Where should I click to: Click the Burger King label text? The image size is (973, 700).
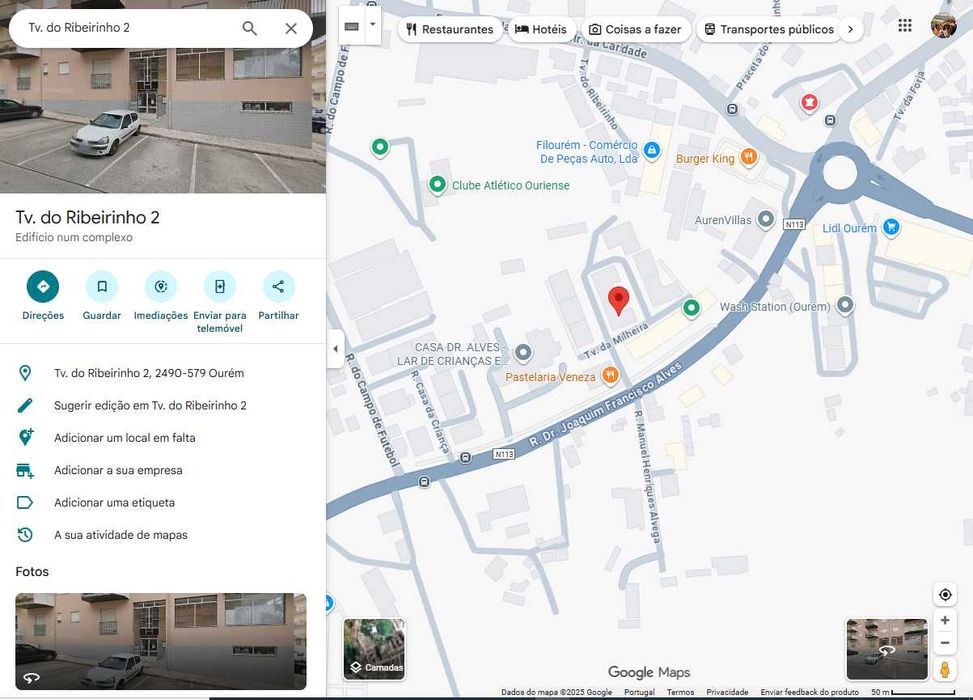705,159
